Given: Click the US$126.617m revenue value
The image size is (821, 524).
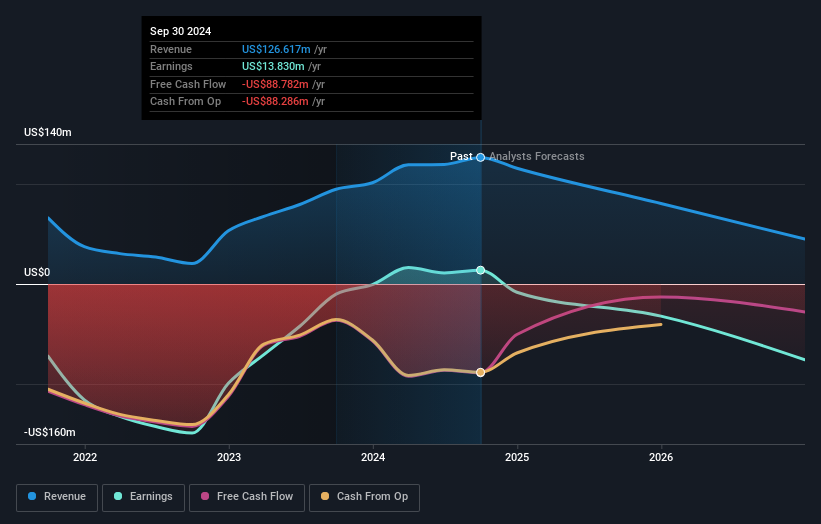Looking at the screenshot, I should 276,49.
